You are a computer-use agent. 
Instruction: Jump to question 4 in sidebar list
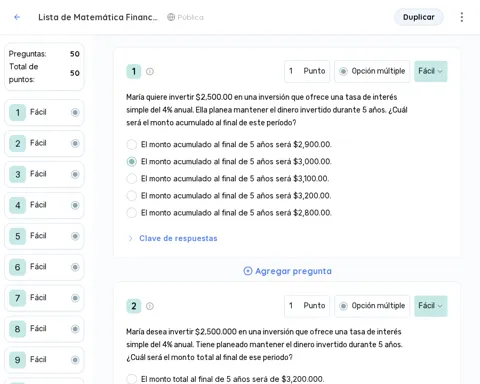[44, 205]
